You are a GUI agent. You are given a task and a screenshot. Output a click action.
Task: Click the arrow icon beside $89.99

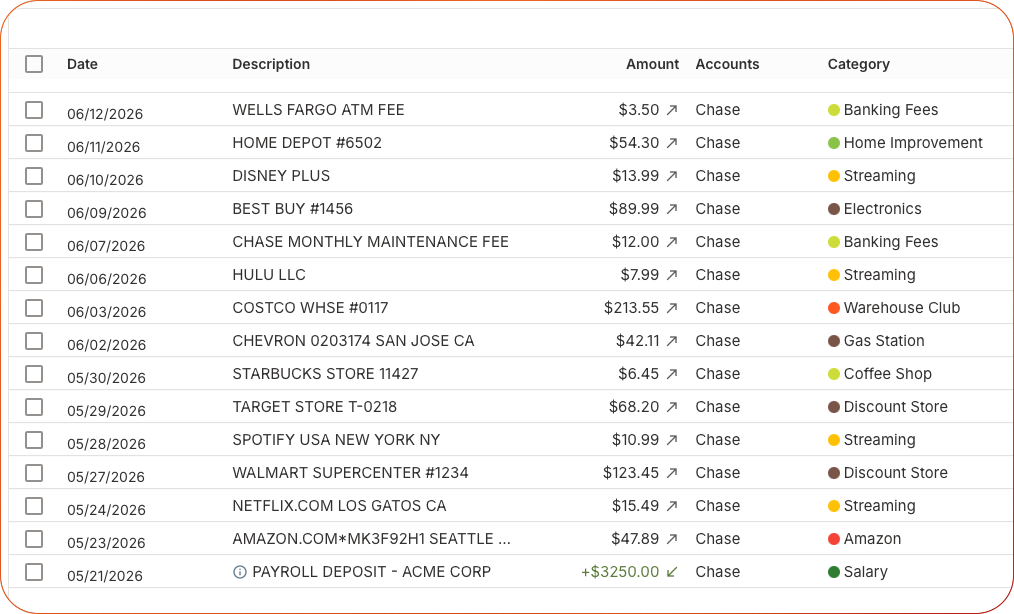[x=672, y=209]
